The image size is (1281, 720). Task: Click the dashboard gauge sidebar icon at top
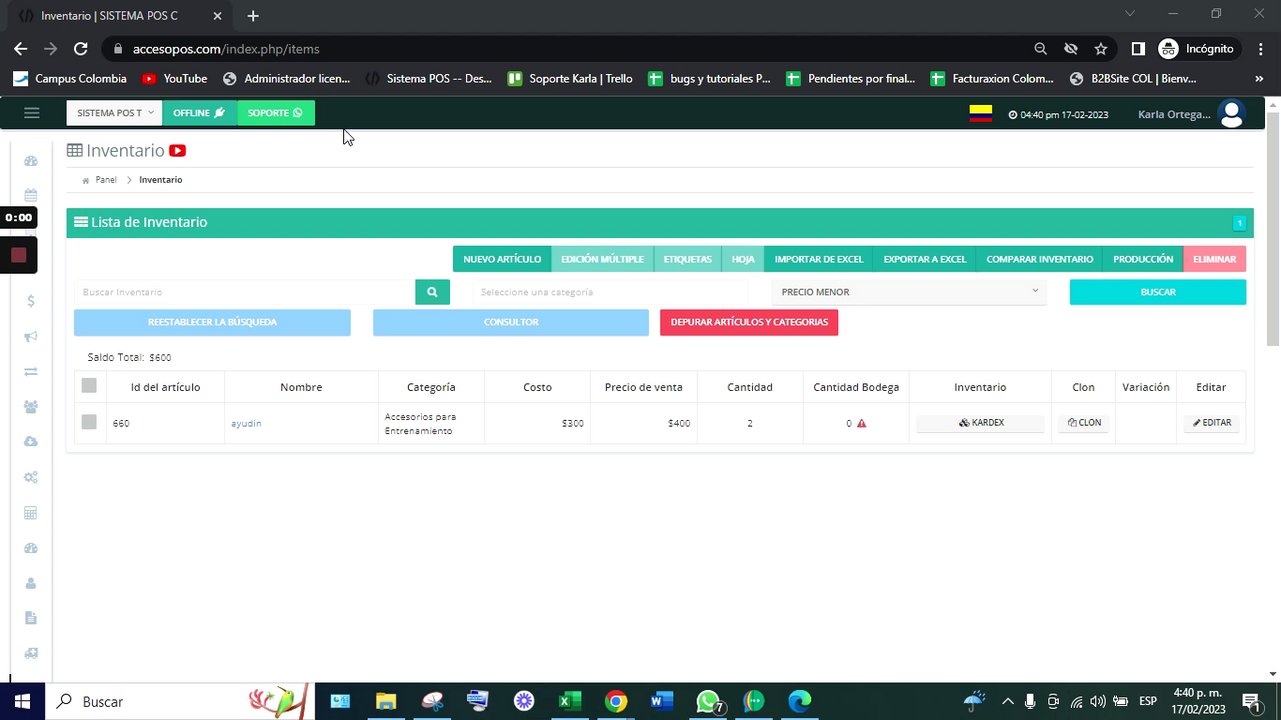pos(31,161)
